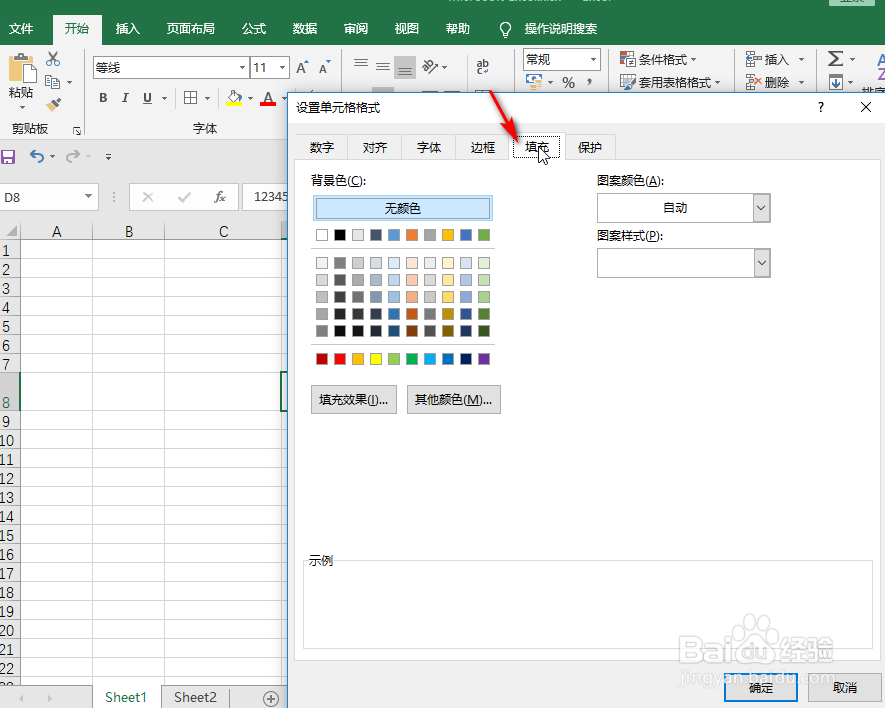Switch to the 数据 Data ribbon tab
The image size is (885, 708).
[x=305, y=28]
